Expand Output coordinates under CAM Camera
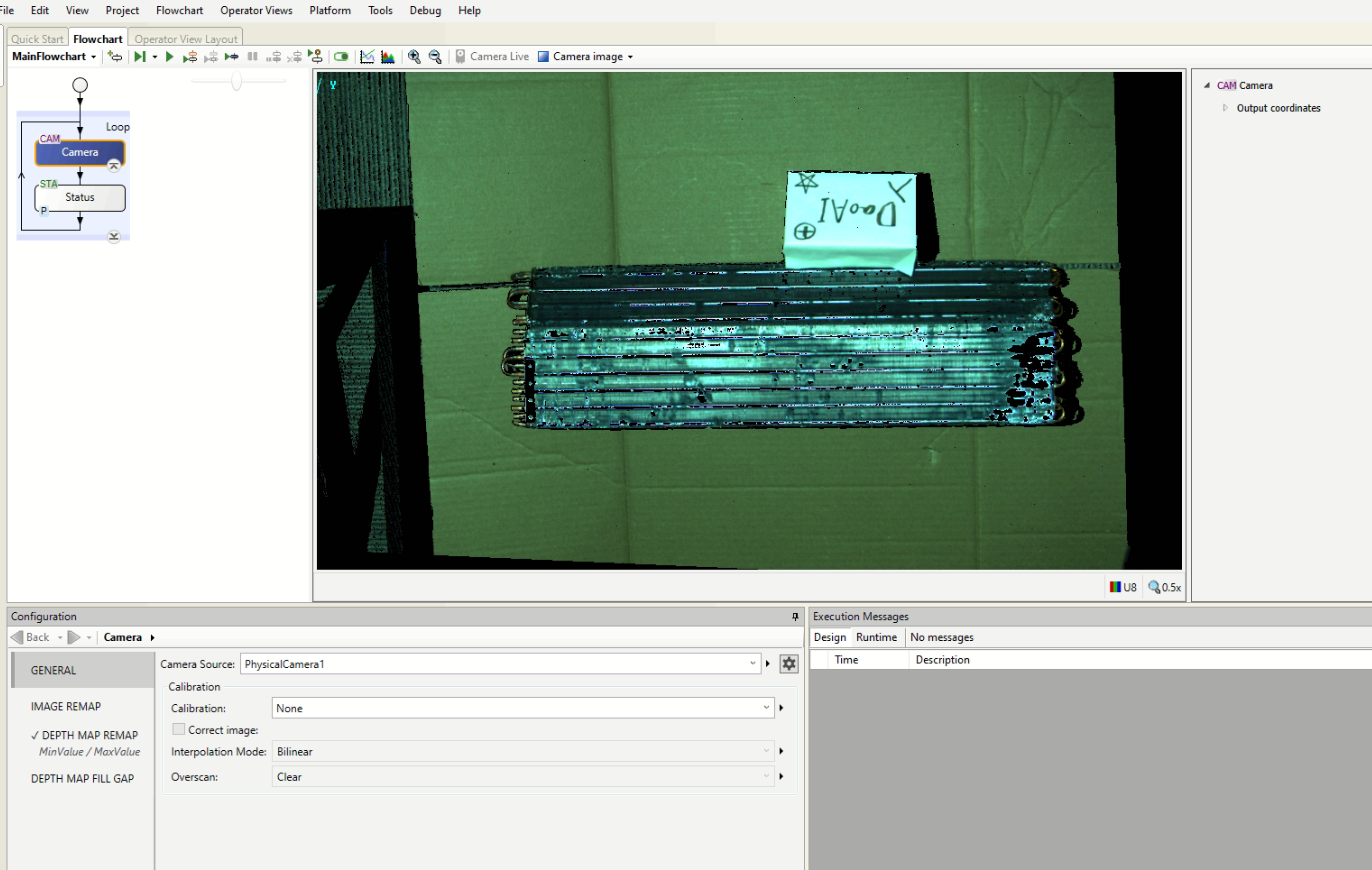 click(1225, 107)
